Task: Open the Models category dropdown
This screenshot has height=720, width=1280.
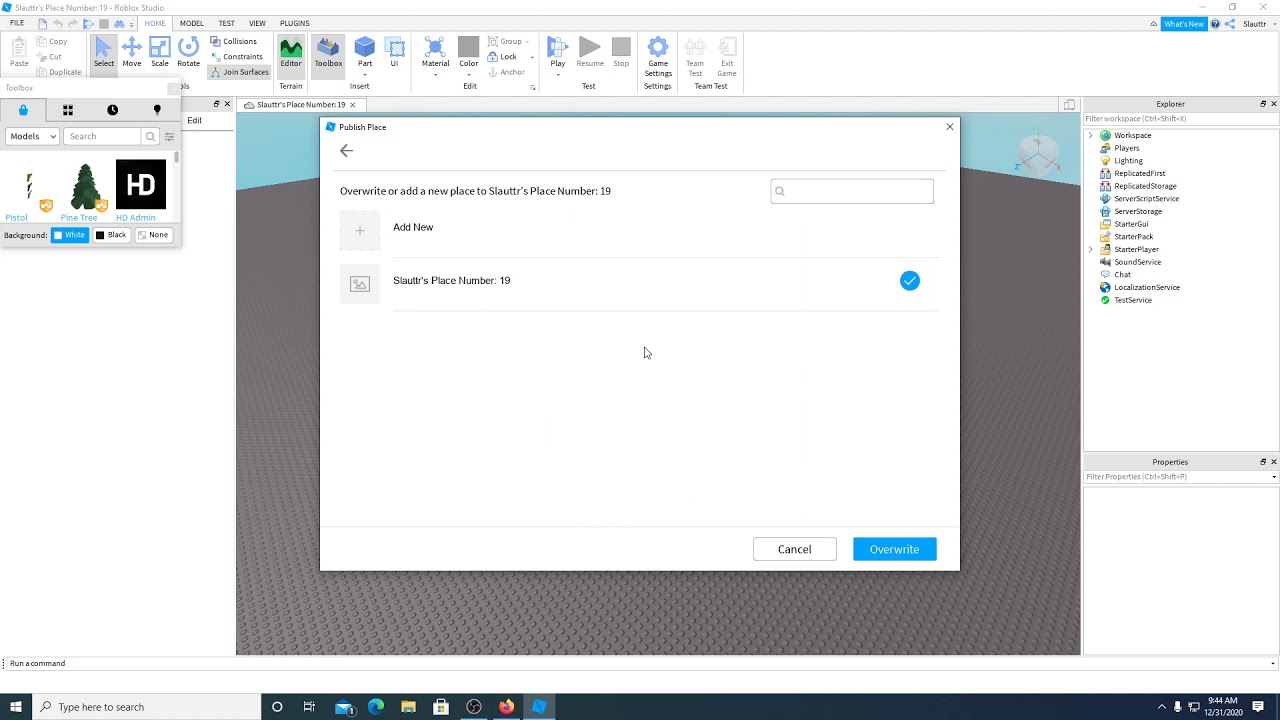Action: click(x=33, y=136)
